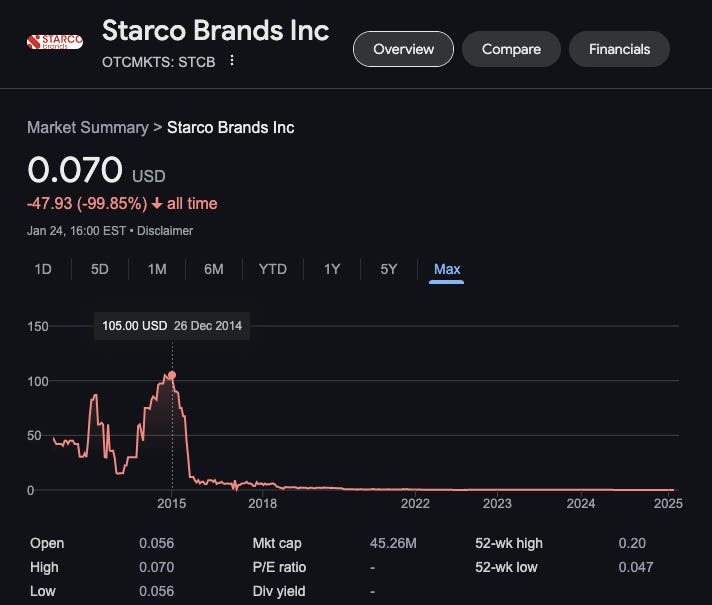Click the 2025 axis label
Screen dimensions: 712x605
pos(668,503)
